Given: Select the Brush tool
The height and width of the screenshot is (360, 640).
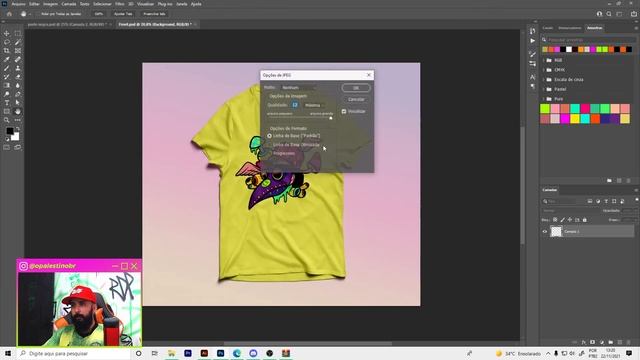Looking at the screenshot, I should (7, 68).
